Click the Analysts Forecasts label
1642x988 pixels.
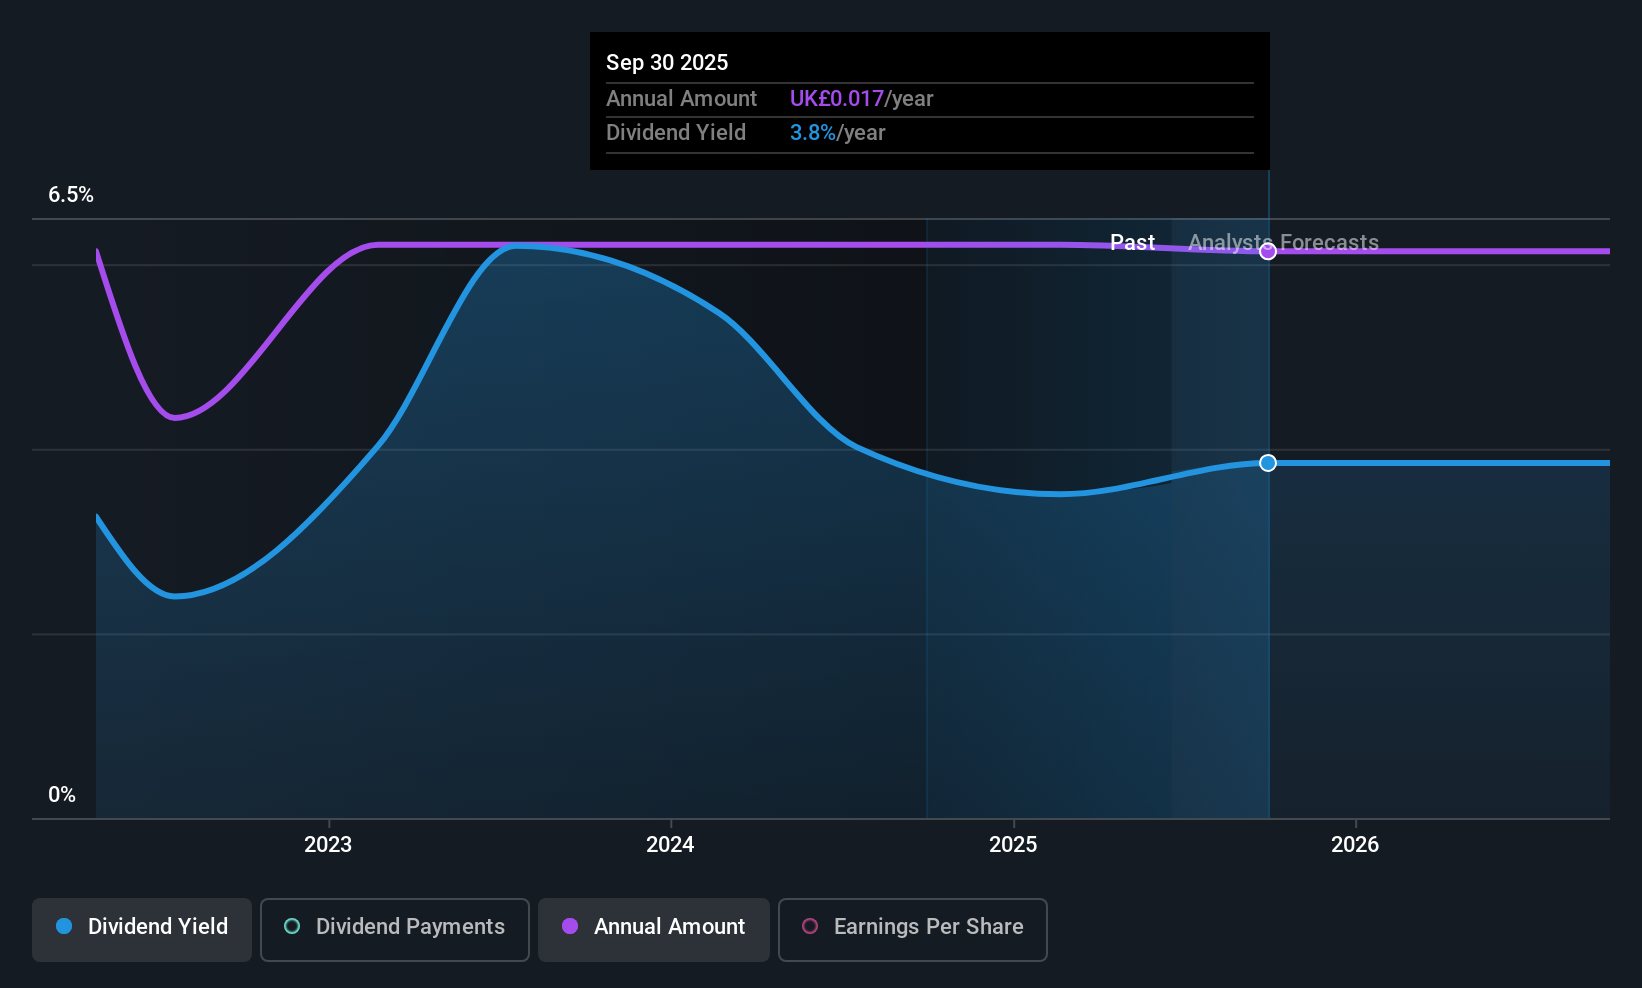(1283, 243)
